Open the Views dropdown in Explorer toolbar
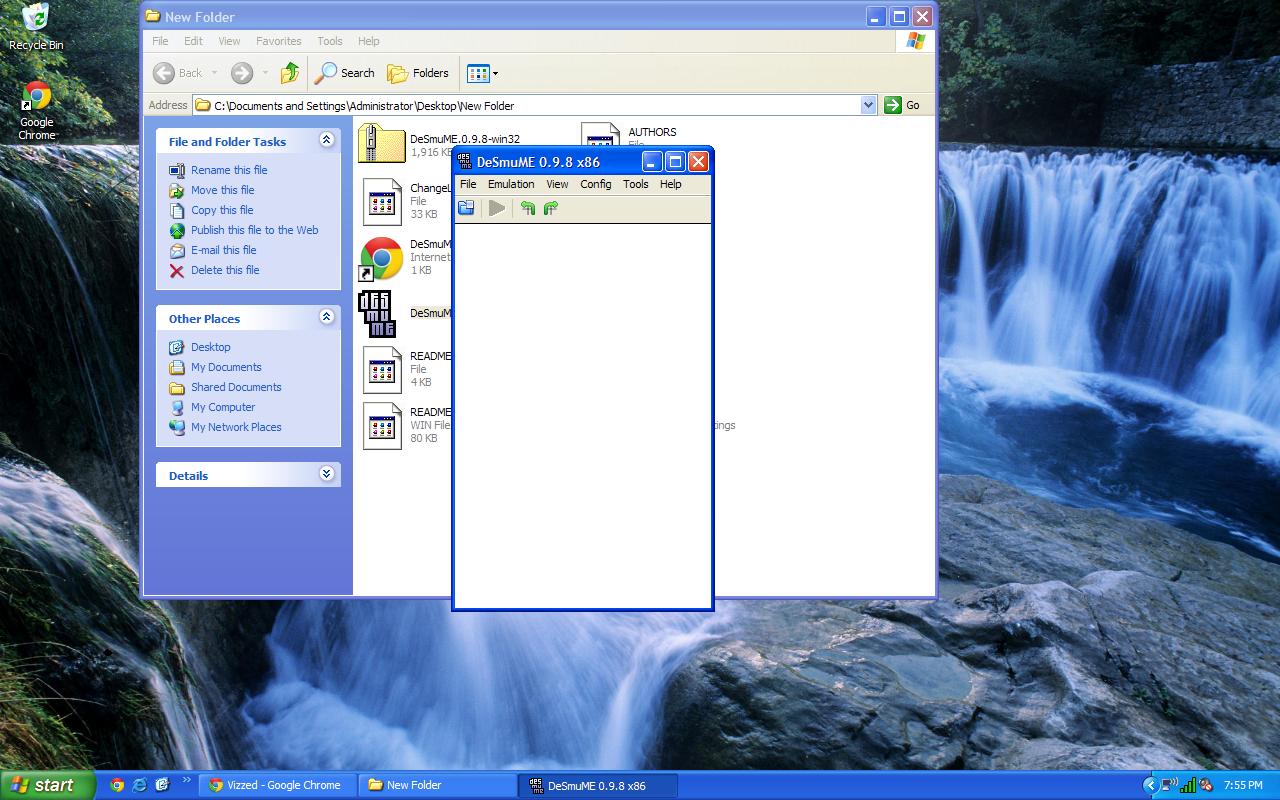Image resolution: width=1280 pixels, height=800 pixels. point(482,73)
